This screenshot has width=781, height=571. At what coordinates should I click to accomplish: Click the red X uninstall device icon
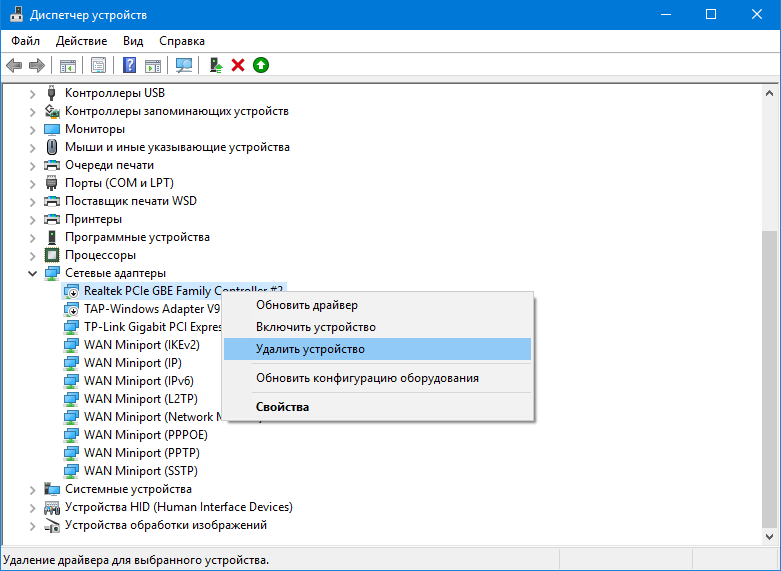[238, 66]
